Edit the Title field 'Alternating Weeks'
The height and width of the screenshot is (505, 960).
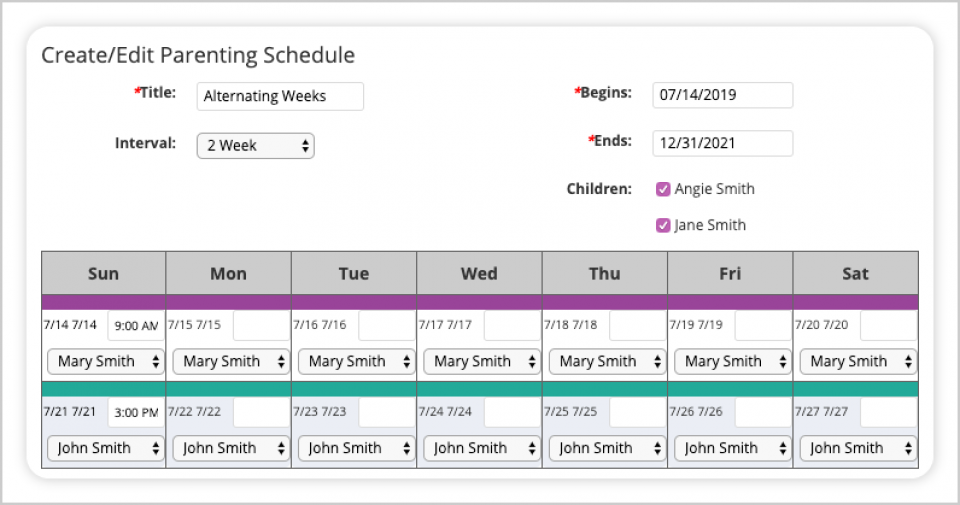pos(280,96)
